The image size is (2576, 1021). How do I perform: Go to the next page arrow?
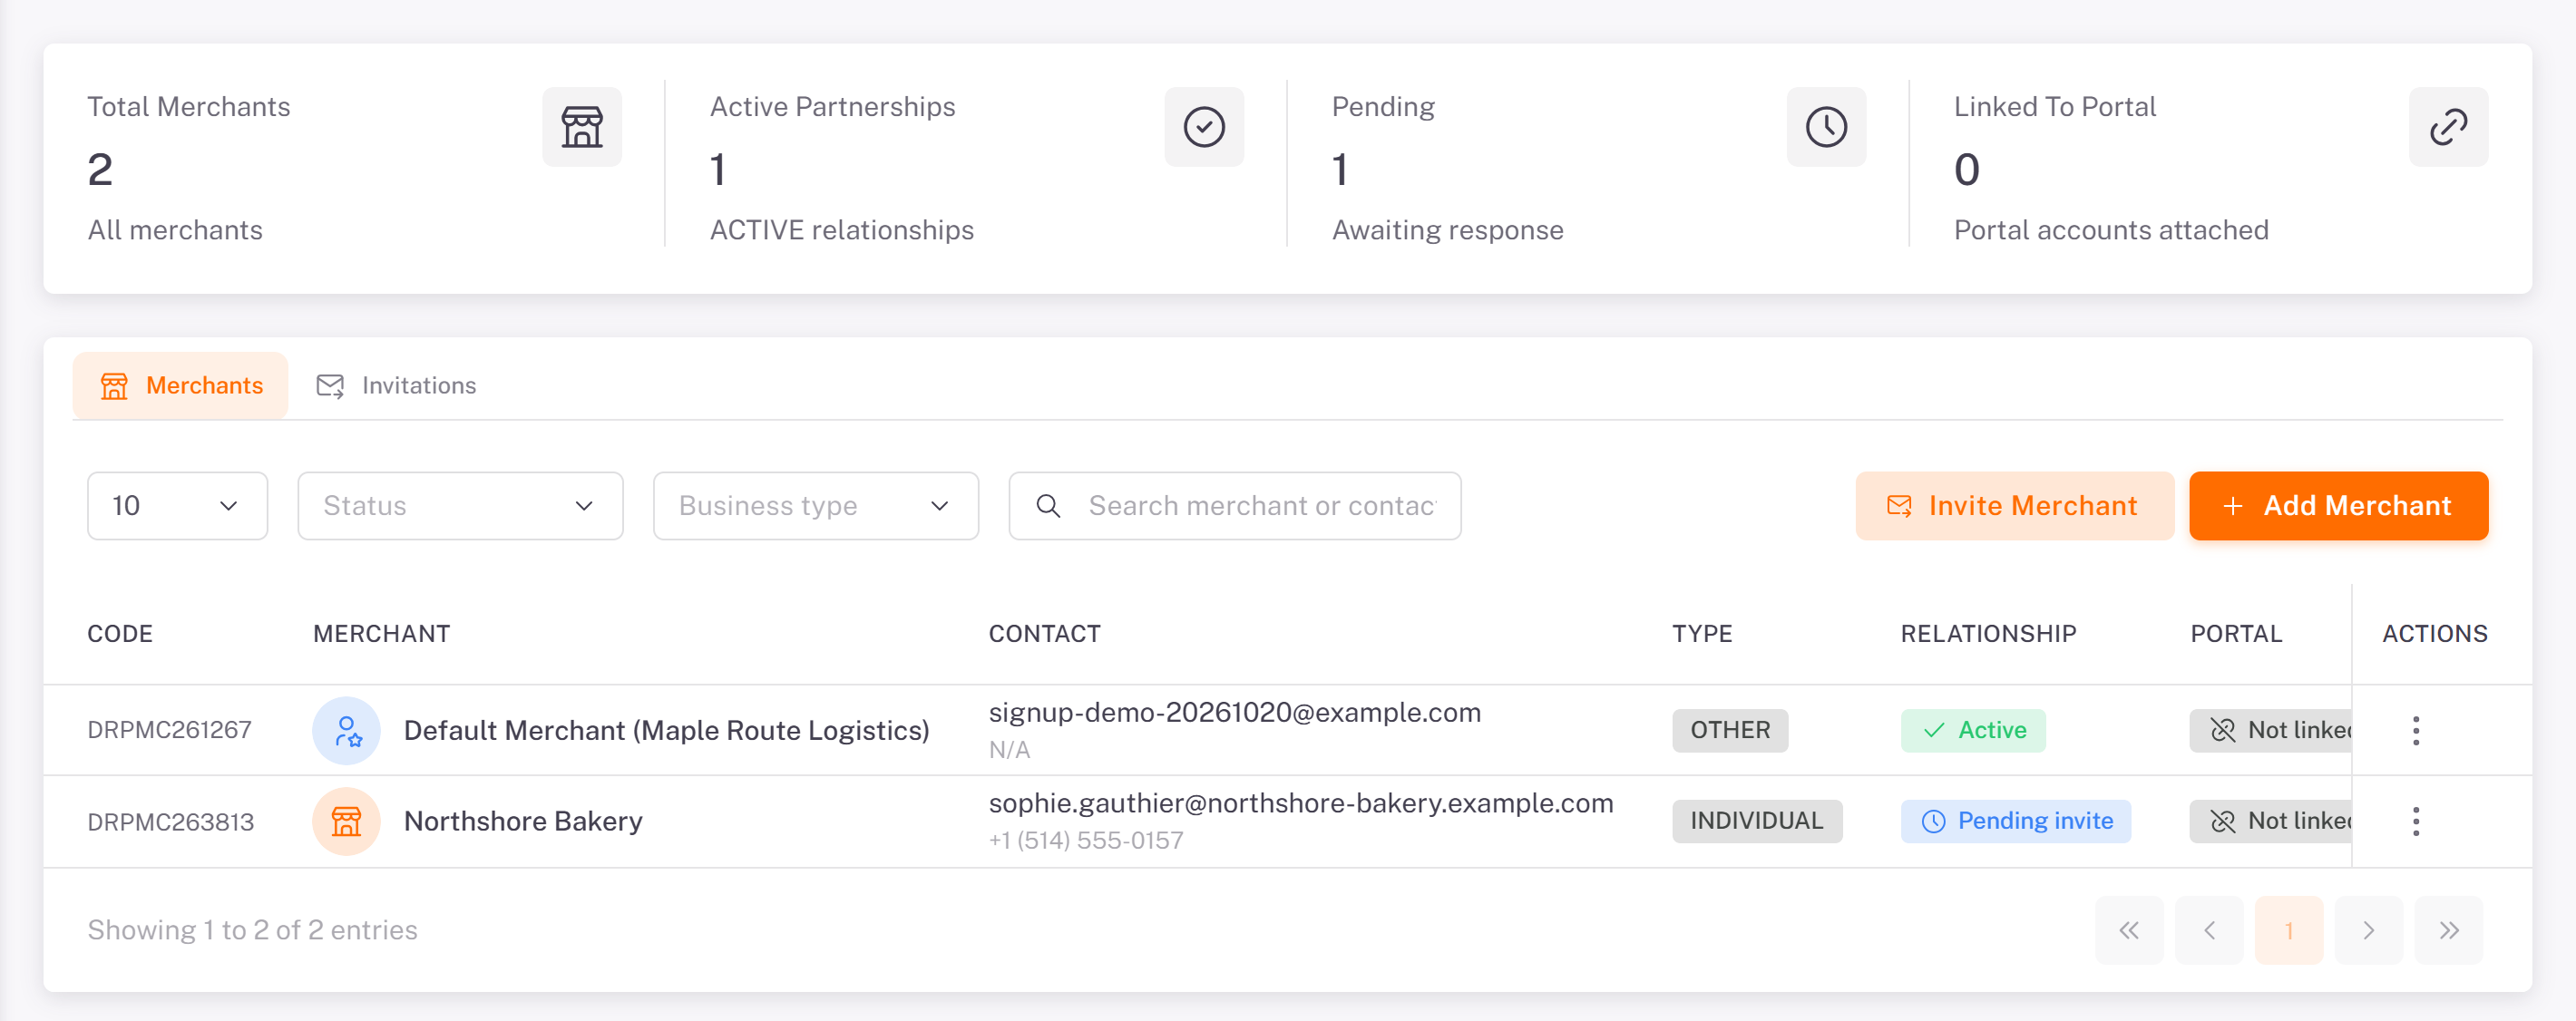pos(2368,930)
